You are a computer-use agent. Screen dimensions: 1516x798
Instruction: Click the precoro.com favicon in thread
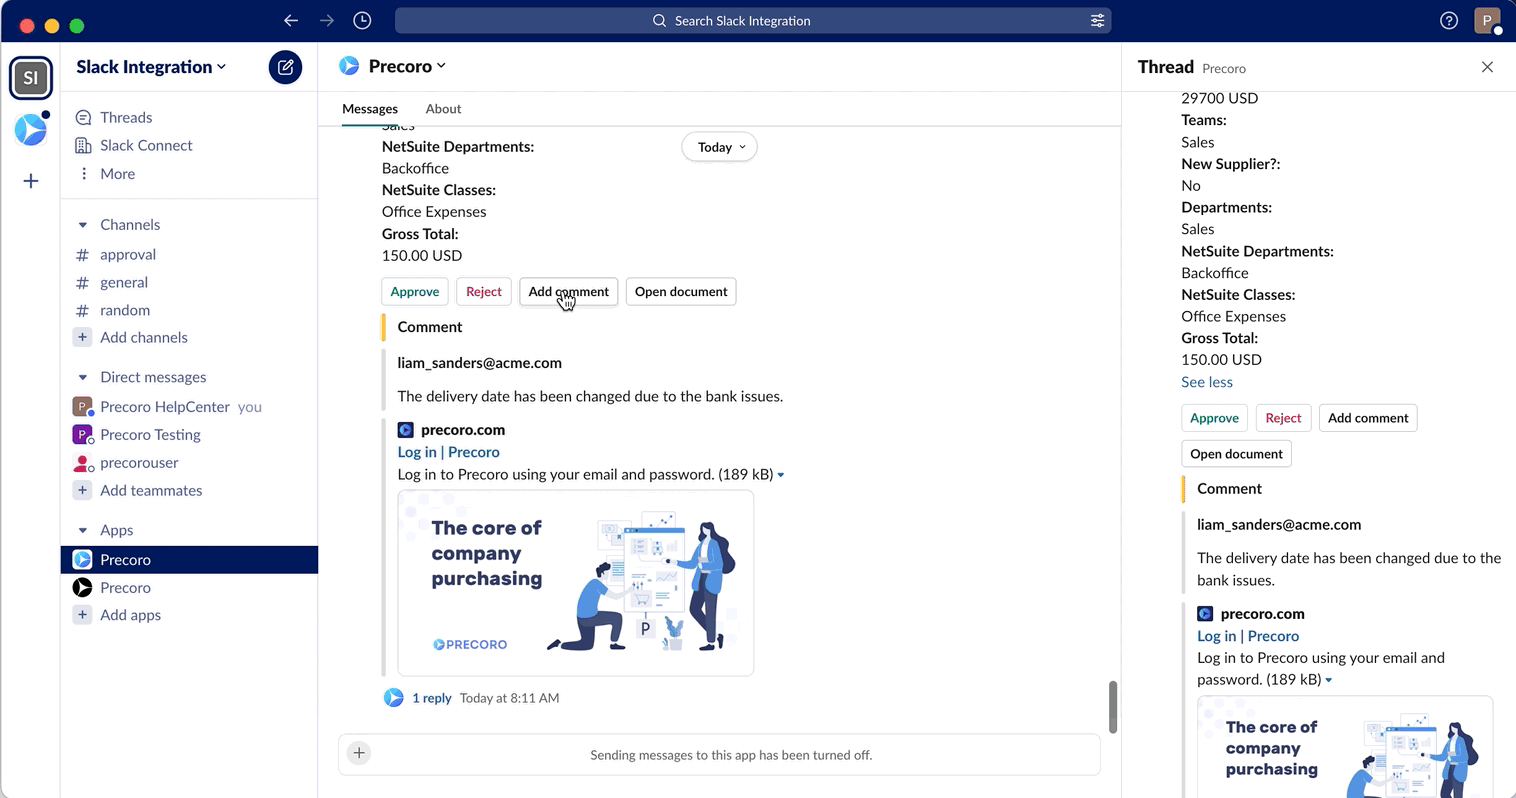point(1205,614)
